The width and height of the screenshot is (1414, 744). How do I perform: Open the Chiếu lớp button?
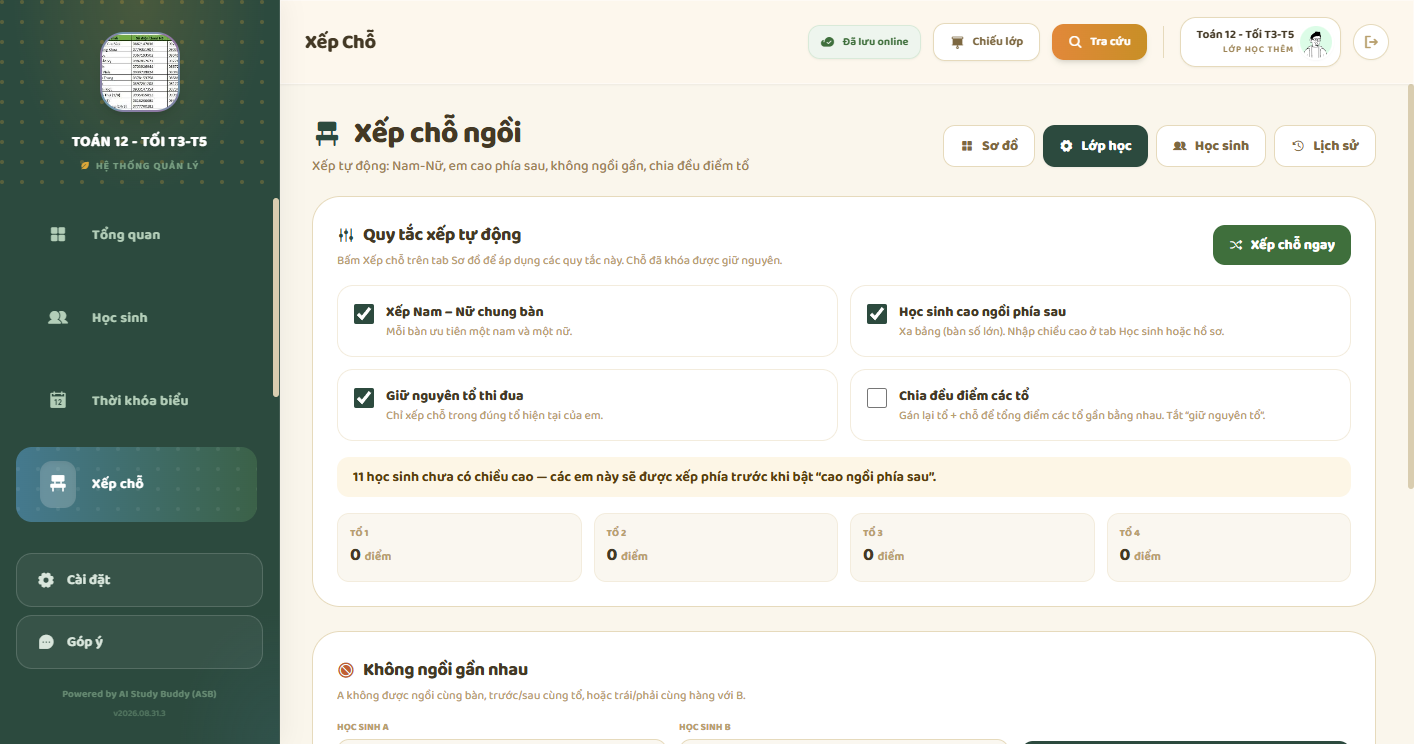click(x=986, y=42)
